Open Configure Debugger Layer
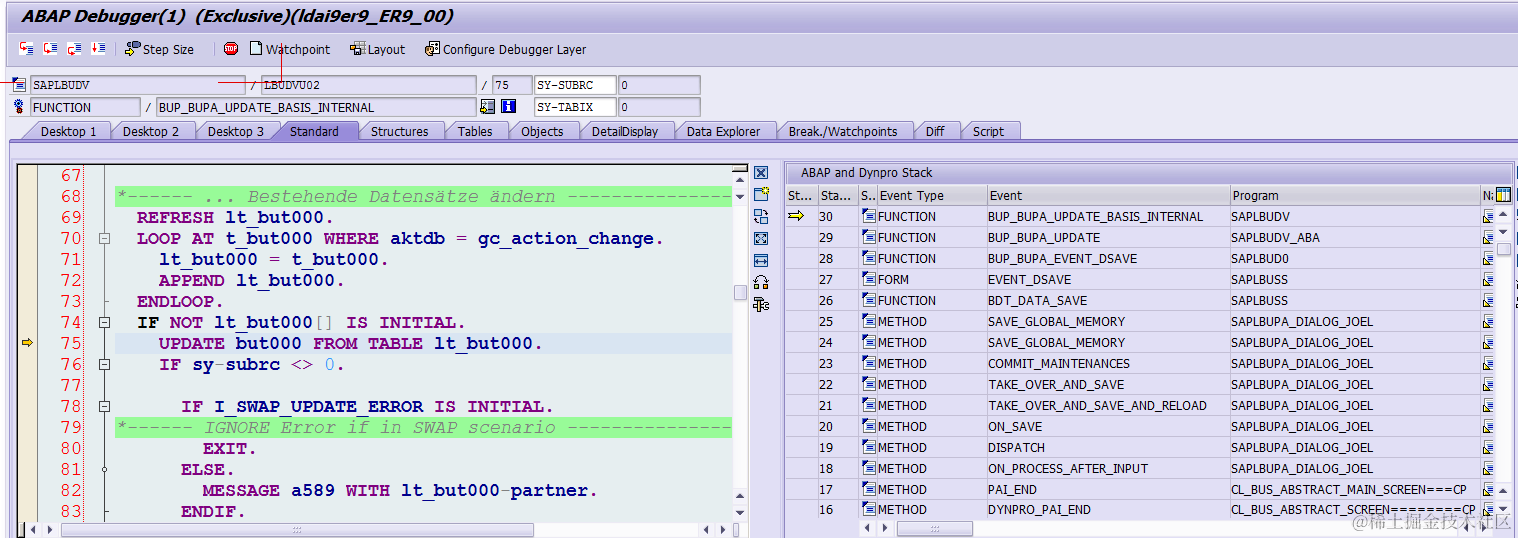Screen dimensions: 1518x538 [505, 49]
